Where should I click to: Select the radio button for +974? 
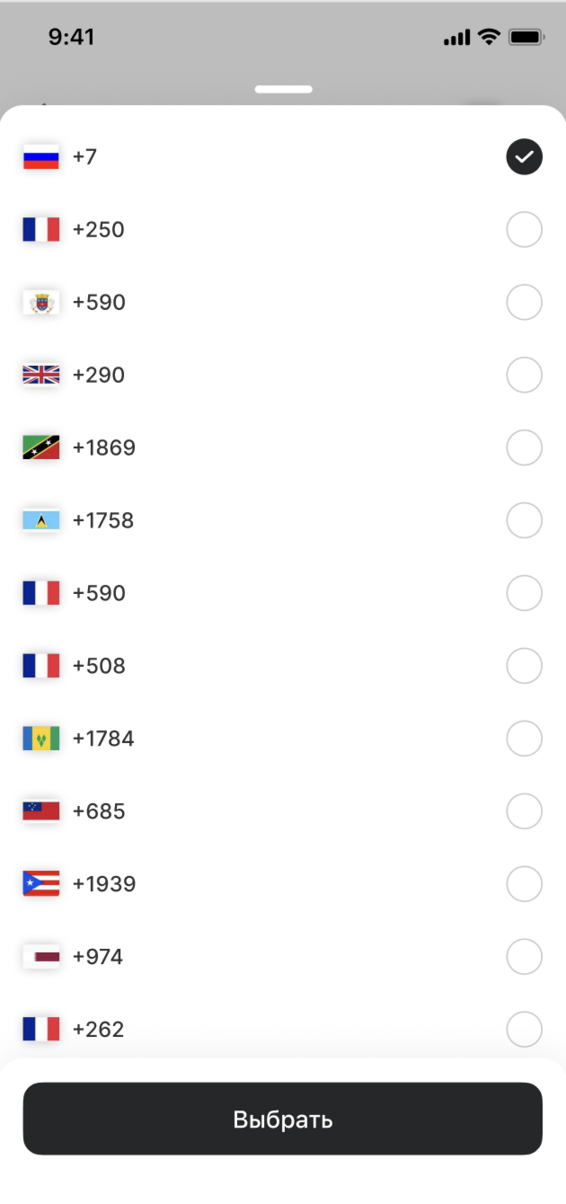pos(525,957)
